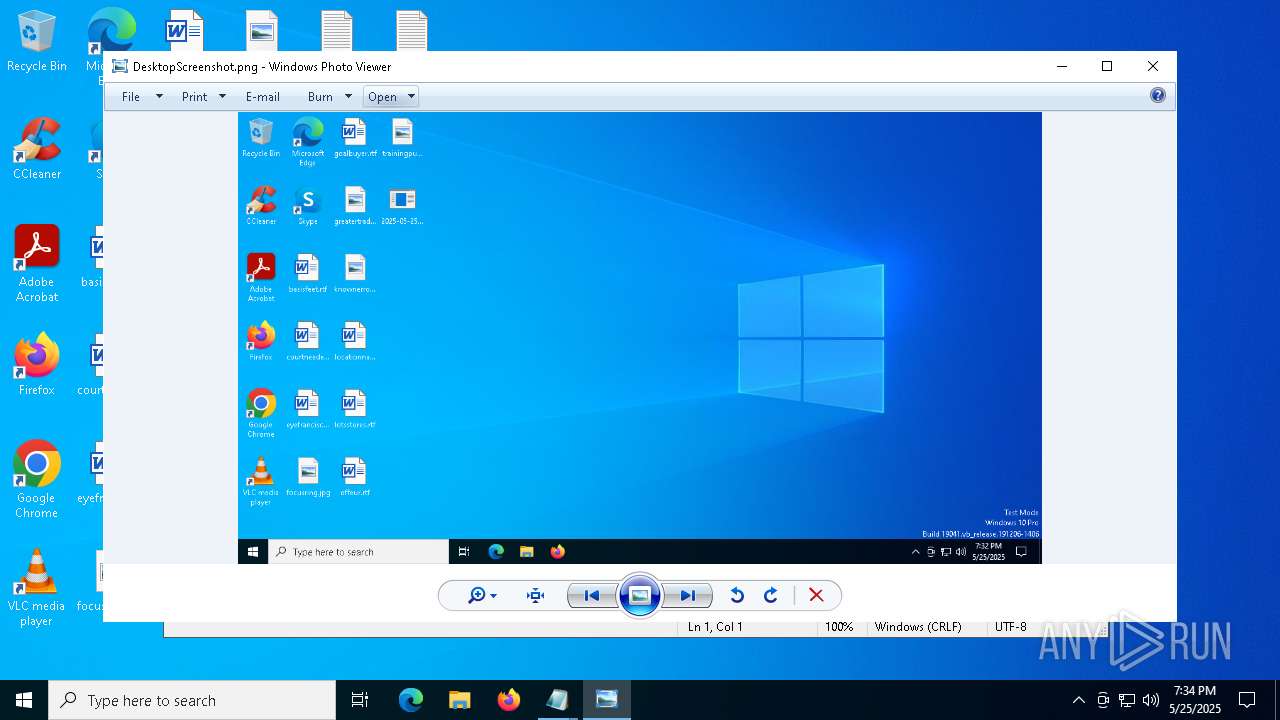
Task: Open Photo Viewer help (blue question mark)
Action: [x=1157, y=96]
